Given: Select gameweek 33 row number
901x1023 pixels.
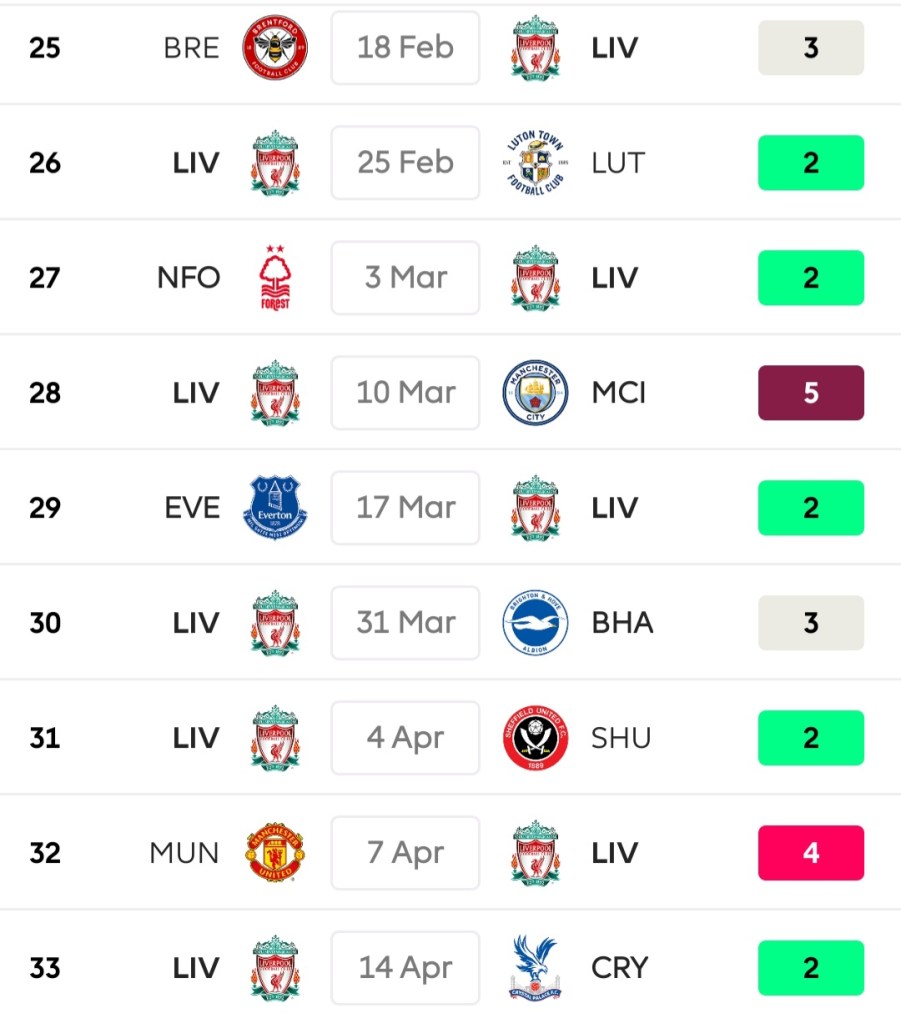Looking at the screenshot, I should click(x=45, y=968).
